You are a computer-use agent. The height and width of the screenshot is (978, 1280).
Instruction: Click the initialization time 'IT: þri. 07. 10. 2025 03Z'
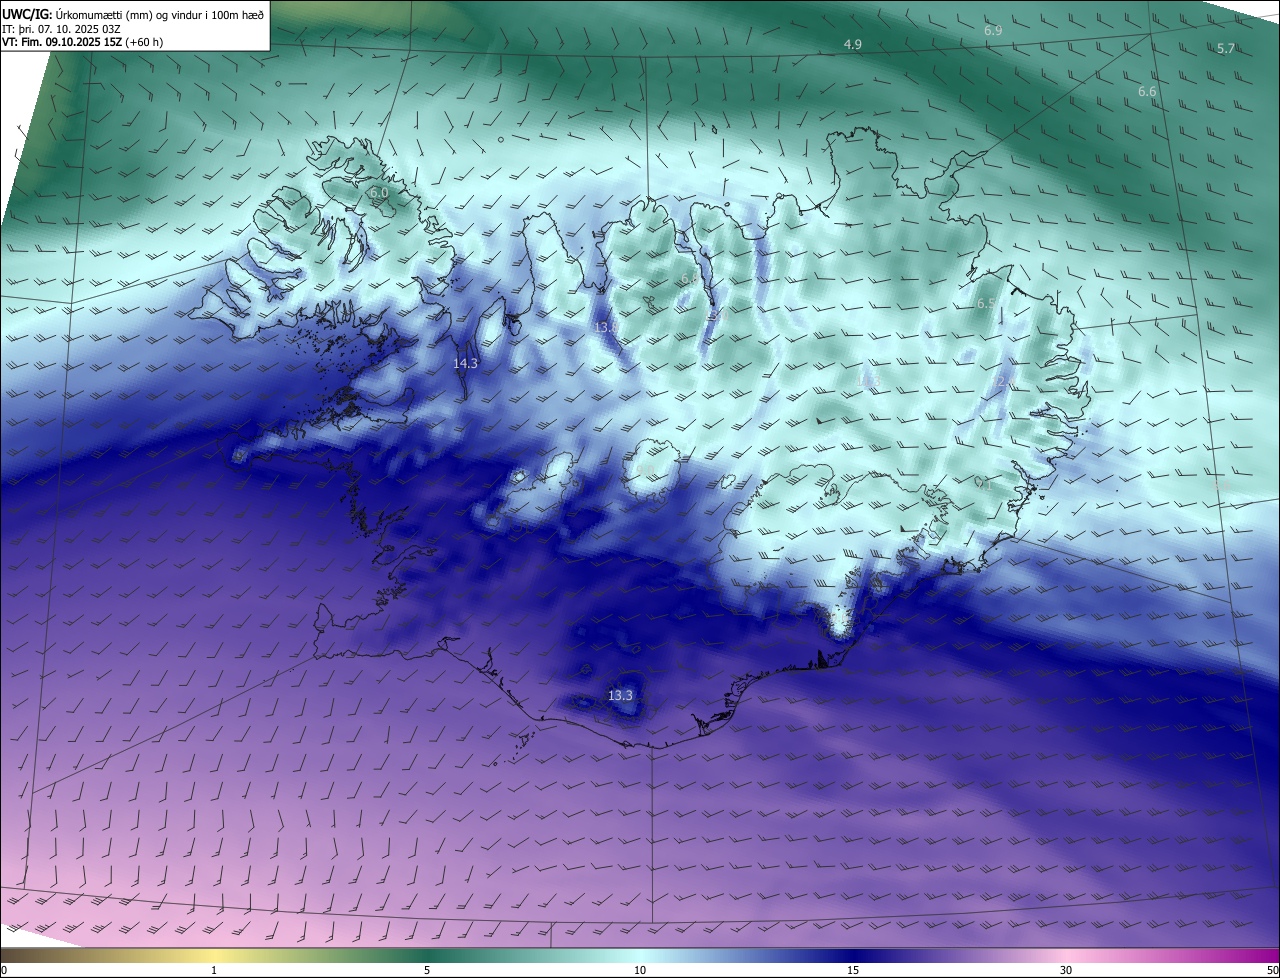point(61,29)
